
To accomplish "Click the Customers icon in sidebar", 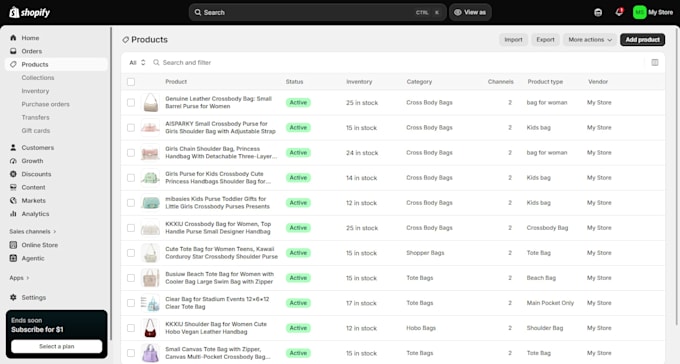I will (13, 148).
